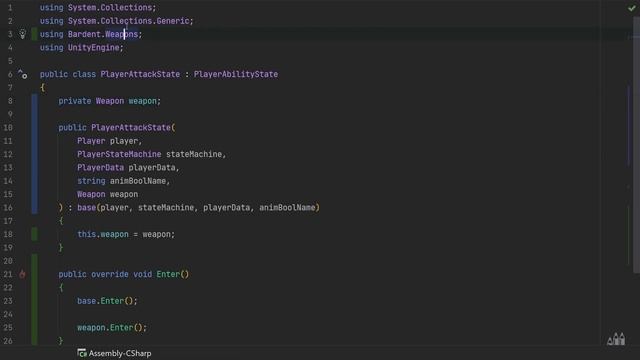640x360 pixels.
Task: Click the green change marker beside line 3
Action: 35,34
